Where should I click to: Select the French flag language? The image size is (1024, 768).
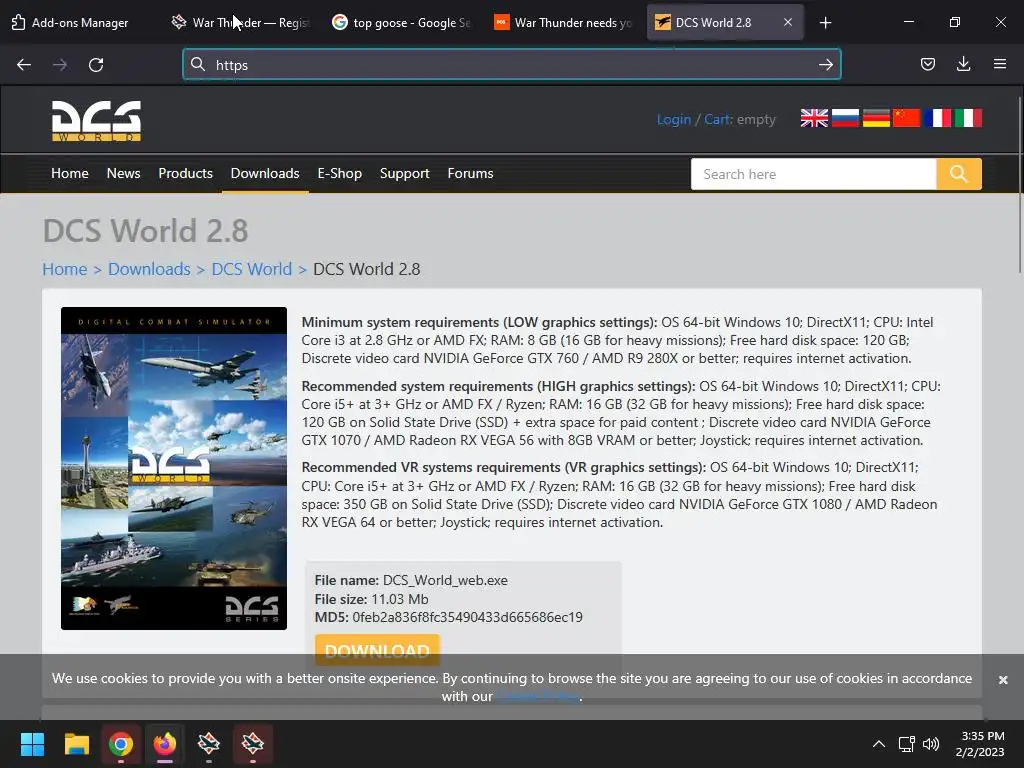coord(937,118)
